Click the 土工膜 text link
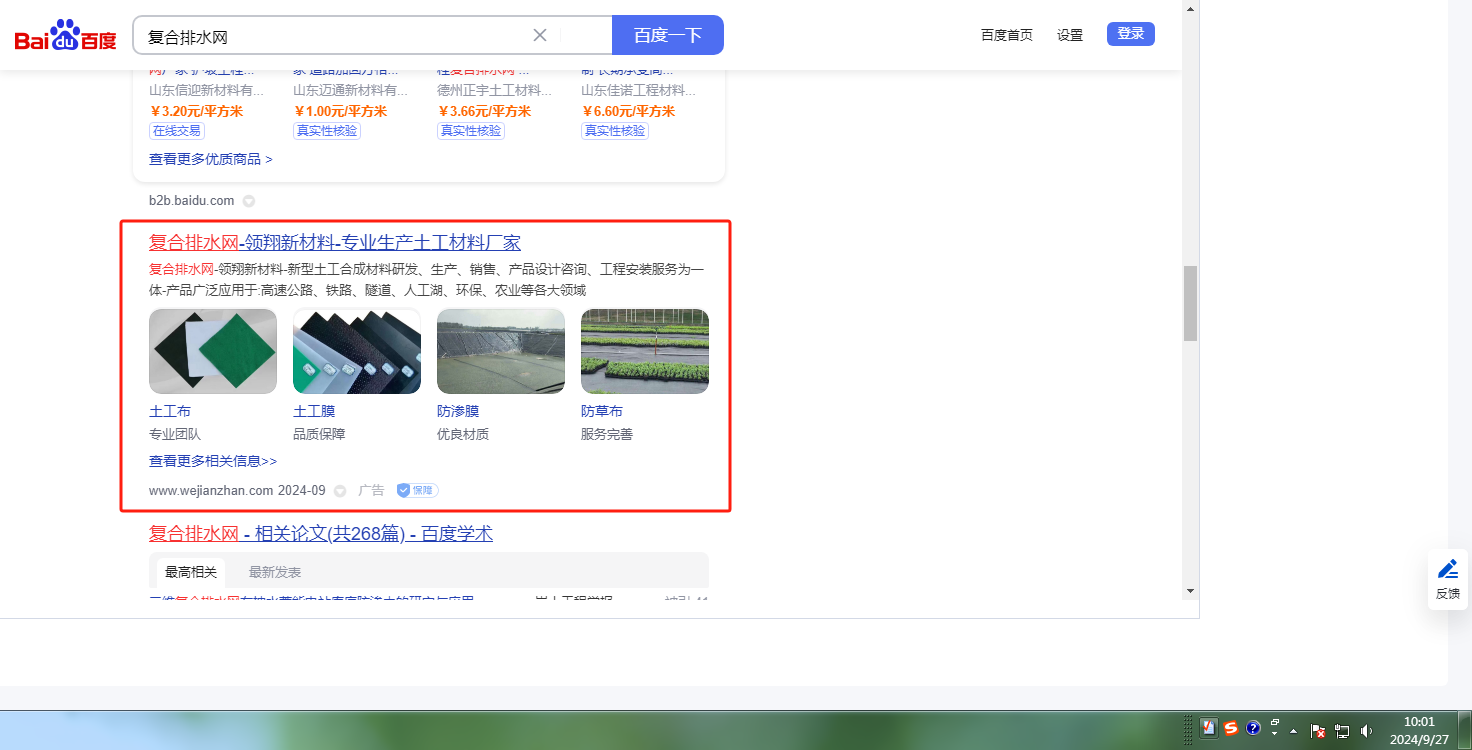The height and width of the screenshot is (750, 1472). click(x=314, y=411)
